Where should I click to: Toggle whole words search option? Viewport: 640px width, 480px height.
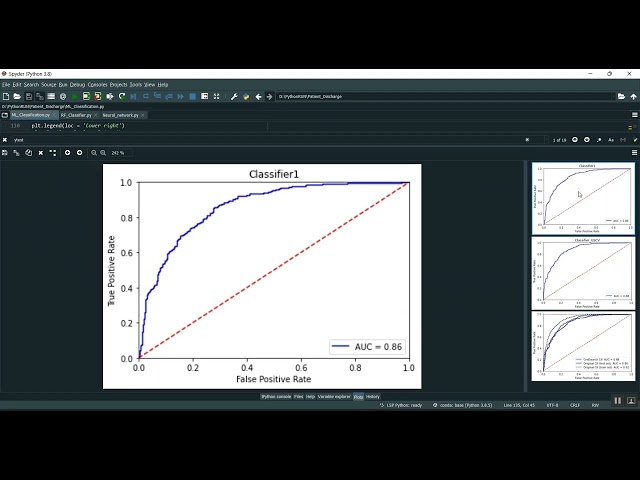623,140
